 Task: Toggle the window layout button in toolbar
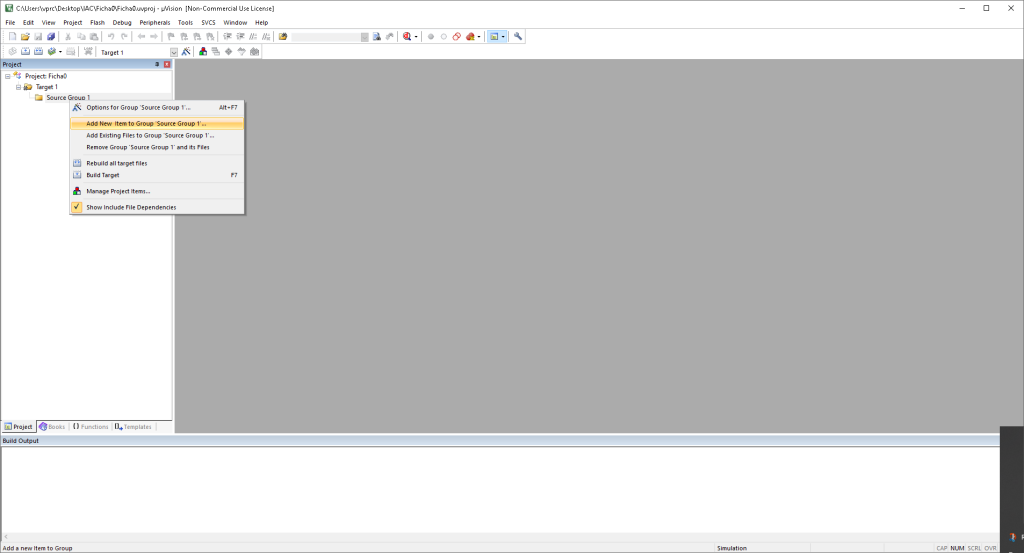(x=494, y=37)
